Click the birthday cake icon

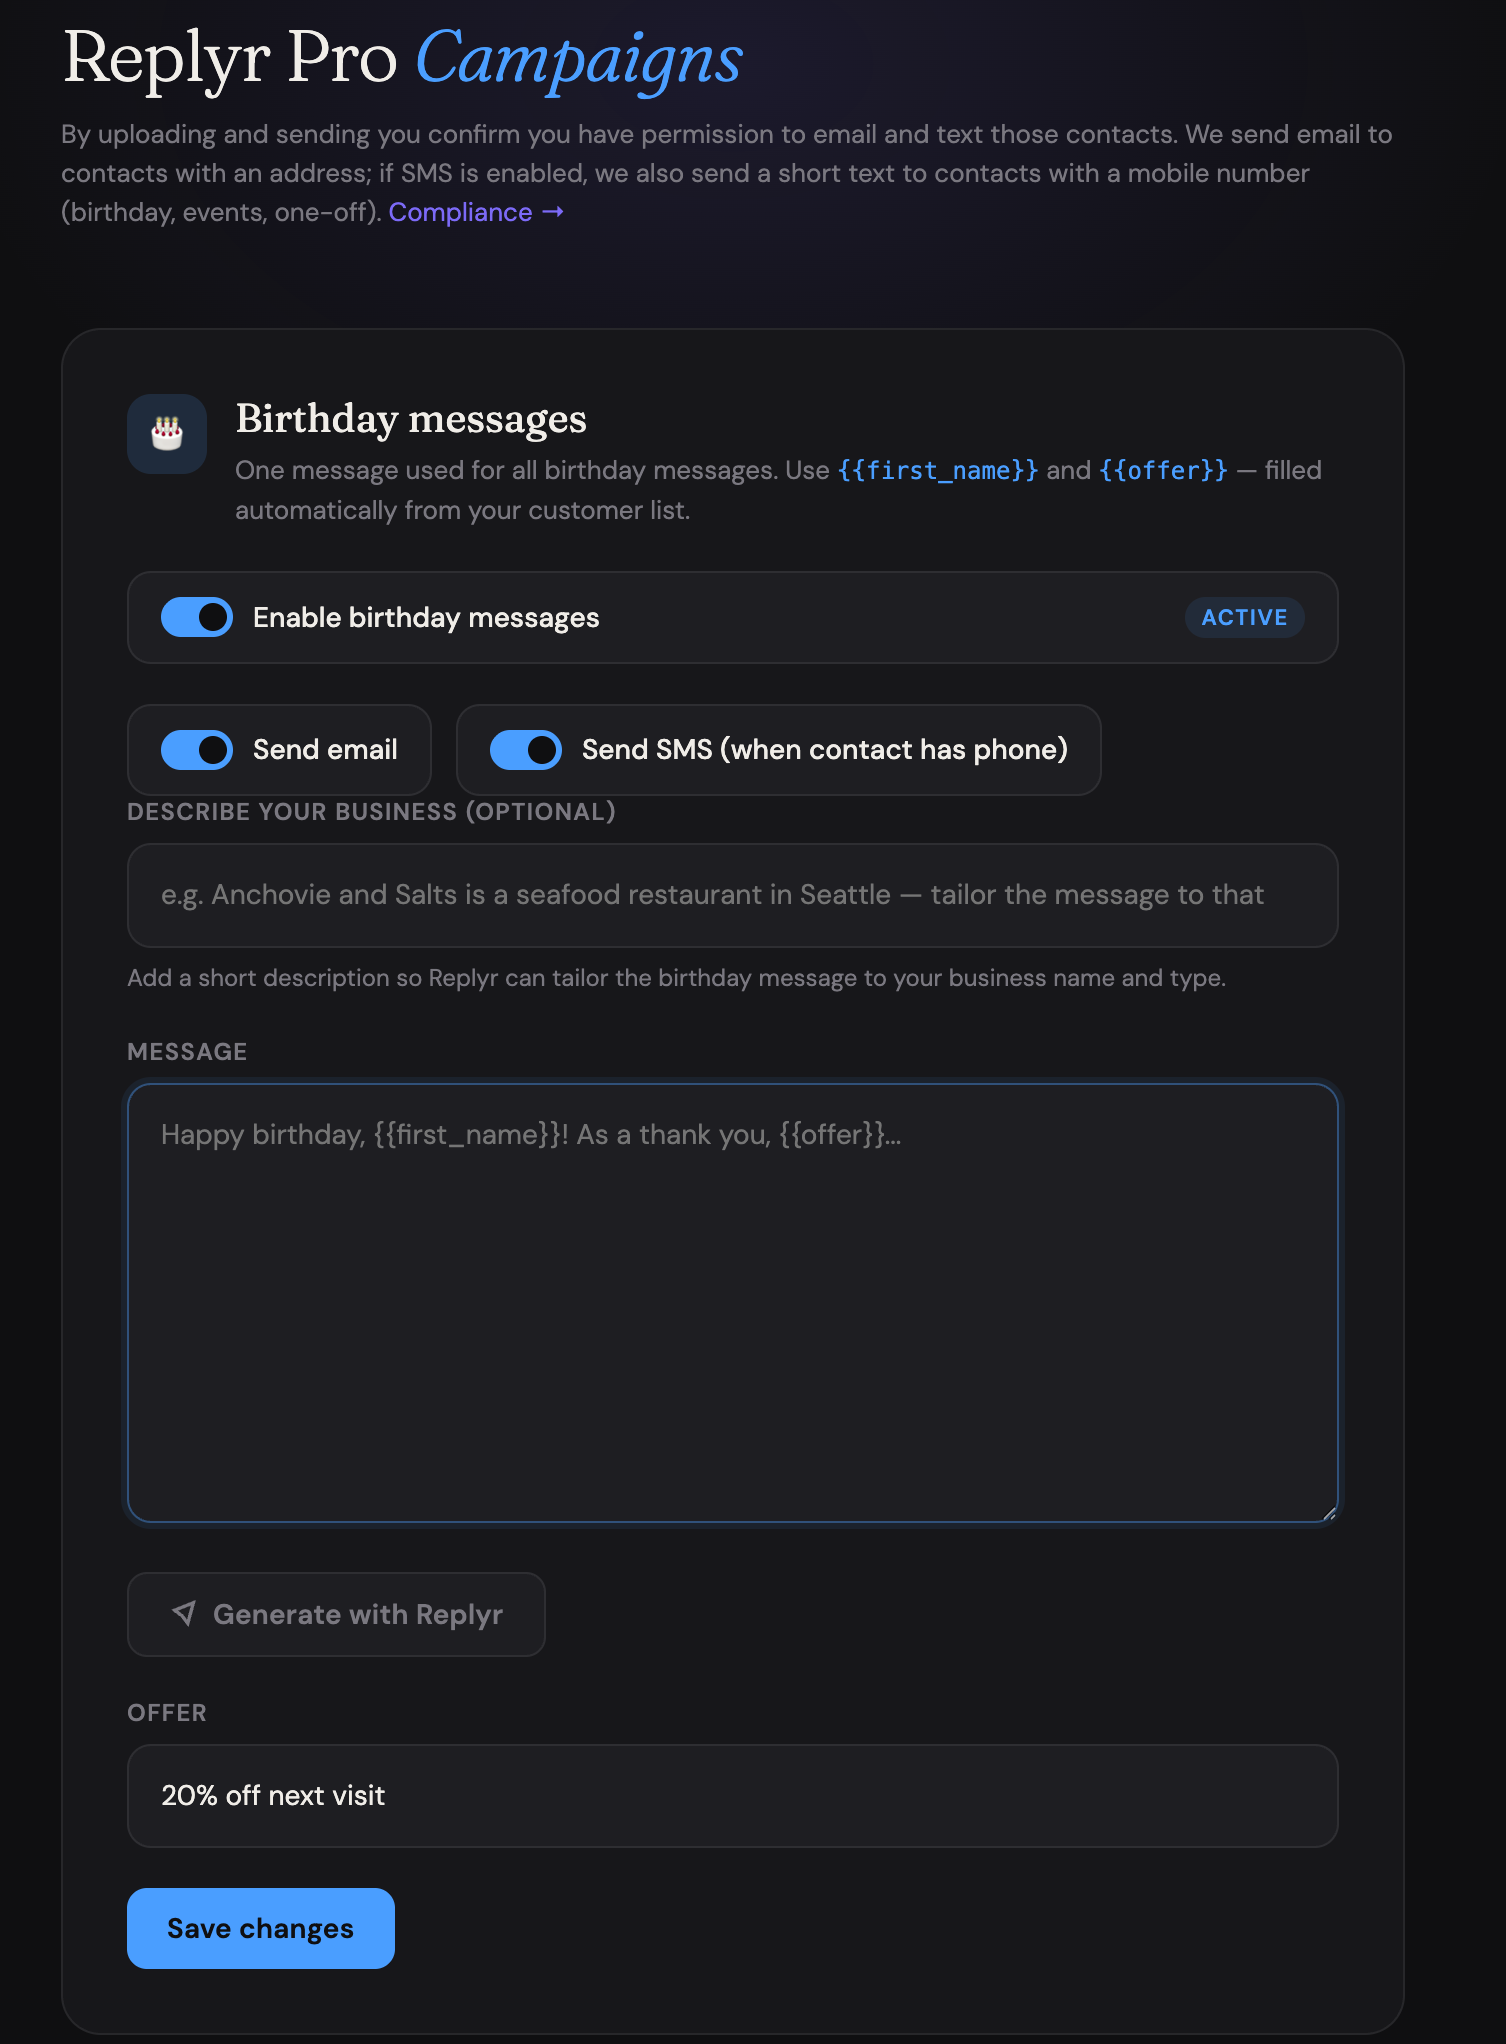166,433
